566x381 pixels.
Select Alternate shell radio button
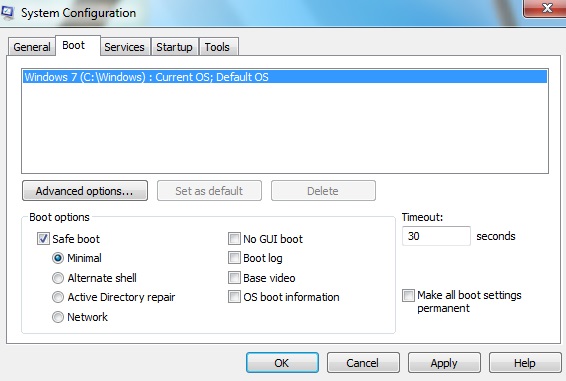(x=58, y=278)
